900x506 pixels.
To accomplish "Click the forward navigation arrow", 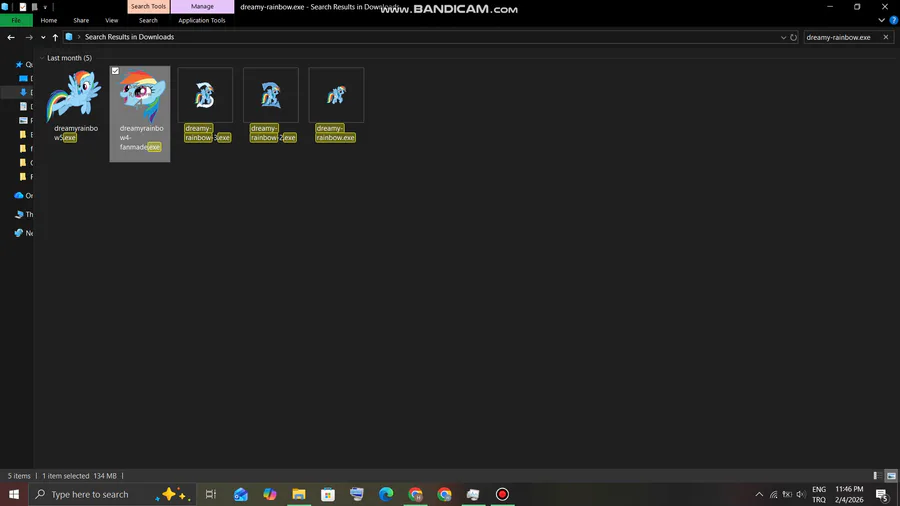I will click(29, 37).
